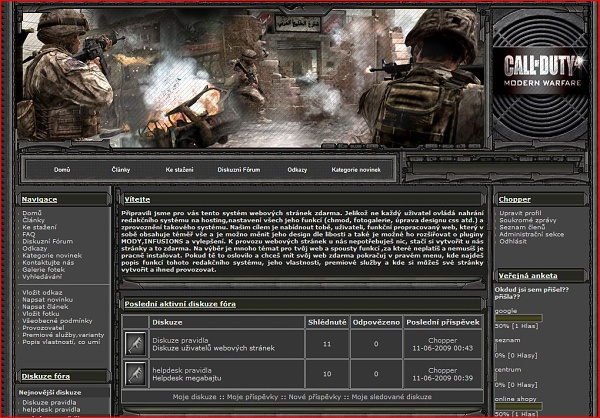This screenshot has height=418, width=600.
Task: Open Domů in the top menu bar
Action: click(x=62, y=170)
